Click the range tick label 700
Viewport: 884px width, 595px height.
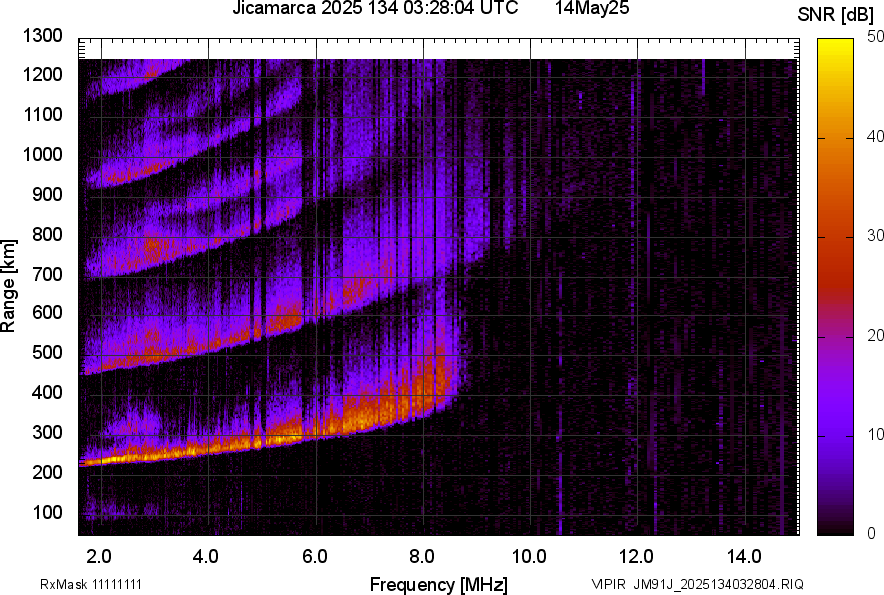(47, 274)
